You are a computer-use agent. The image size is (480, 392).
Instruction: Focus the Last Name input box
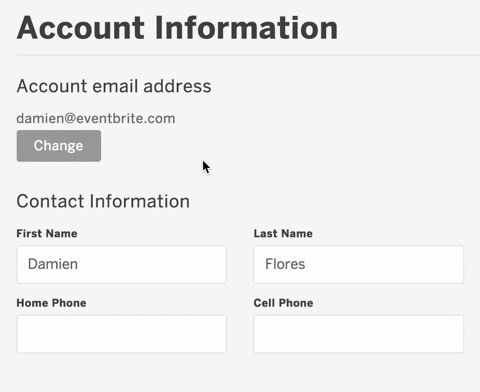pyautogui.click(x=358, y=264)
